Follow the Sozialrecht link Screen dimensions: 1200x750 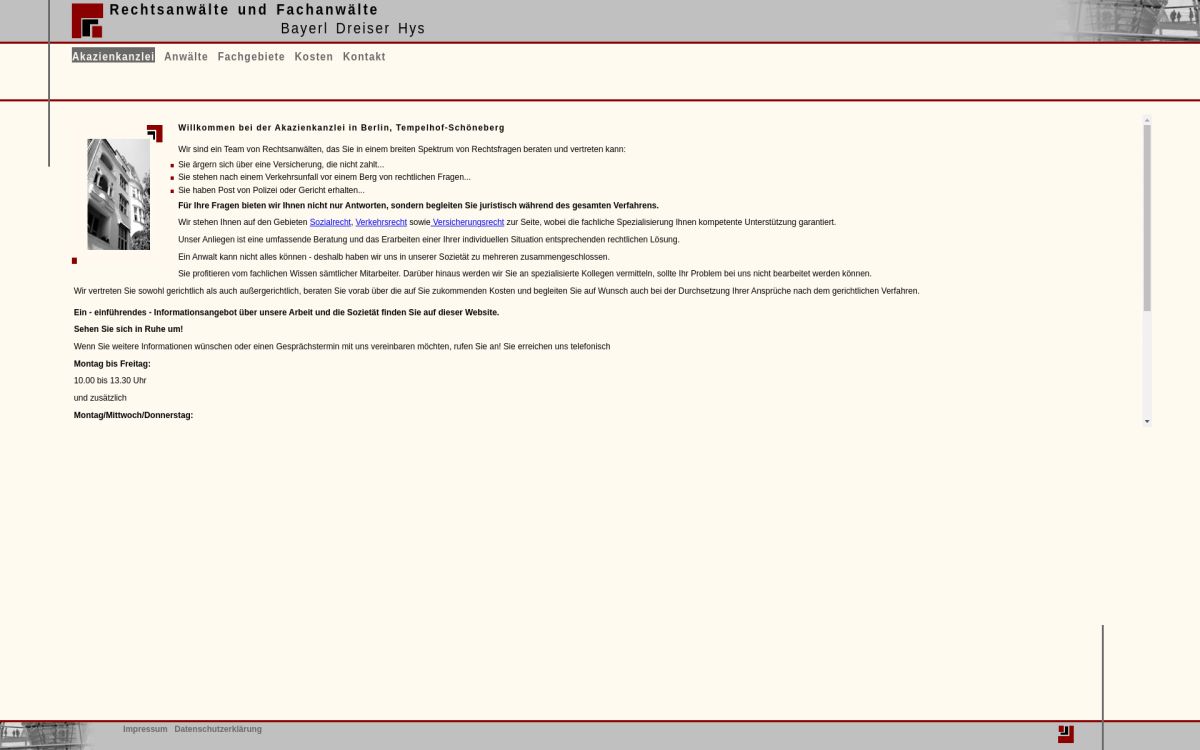tap(330, 222)
